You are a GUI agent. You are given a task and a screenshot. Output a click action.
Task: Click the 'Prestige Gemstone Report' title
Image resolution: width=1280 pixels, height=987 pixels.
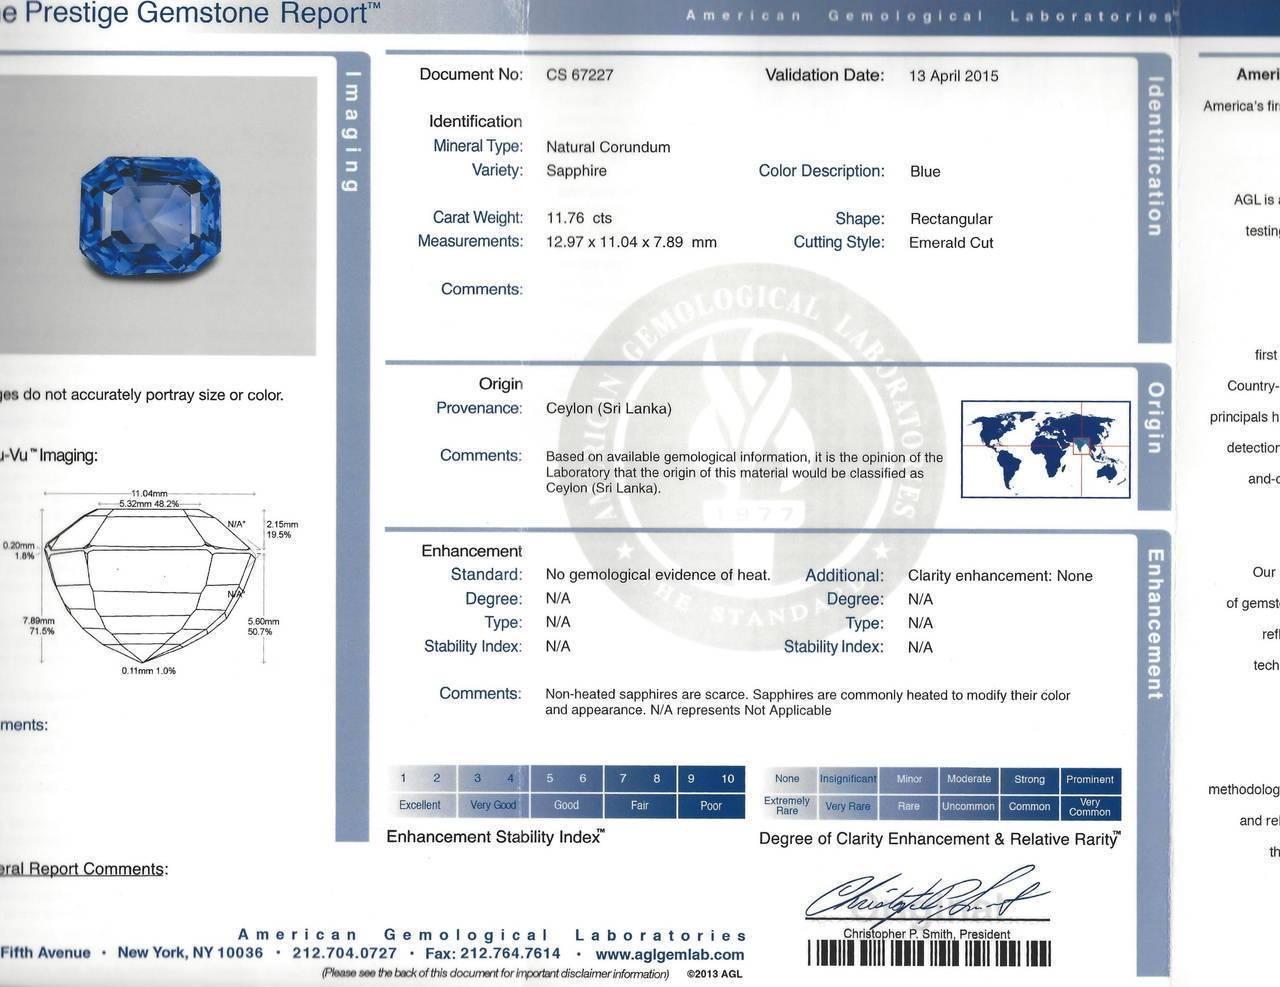tap(201, 14)
